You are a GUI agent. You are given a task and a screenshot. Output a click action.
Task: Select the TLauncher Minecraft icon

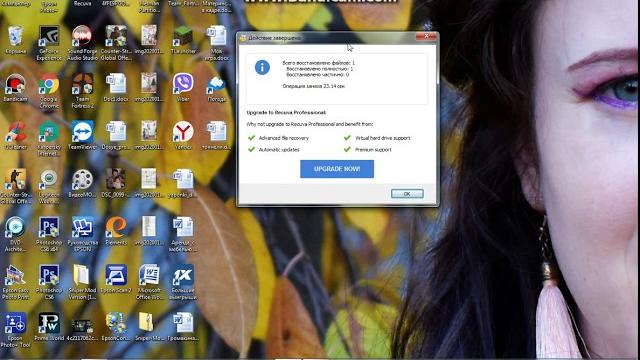pyautogui.click(x=183, y=40)
